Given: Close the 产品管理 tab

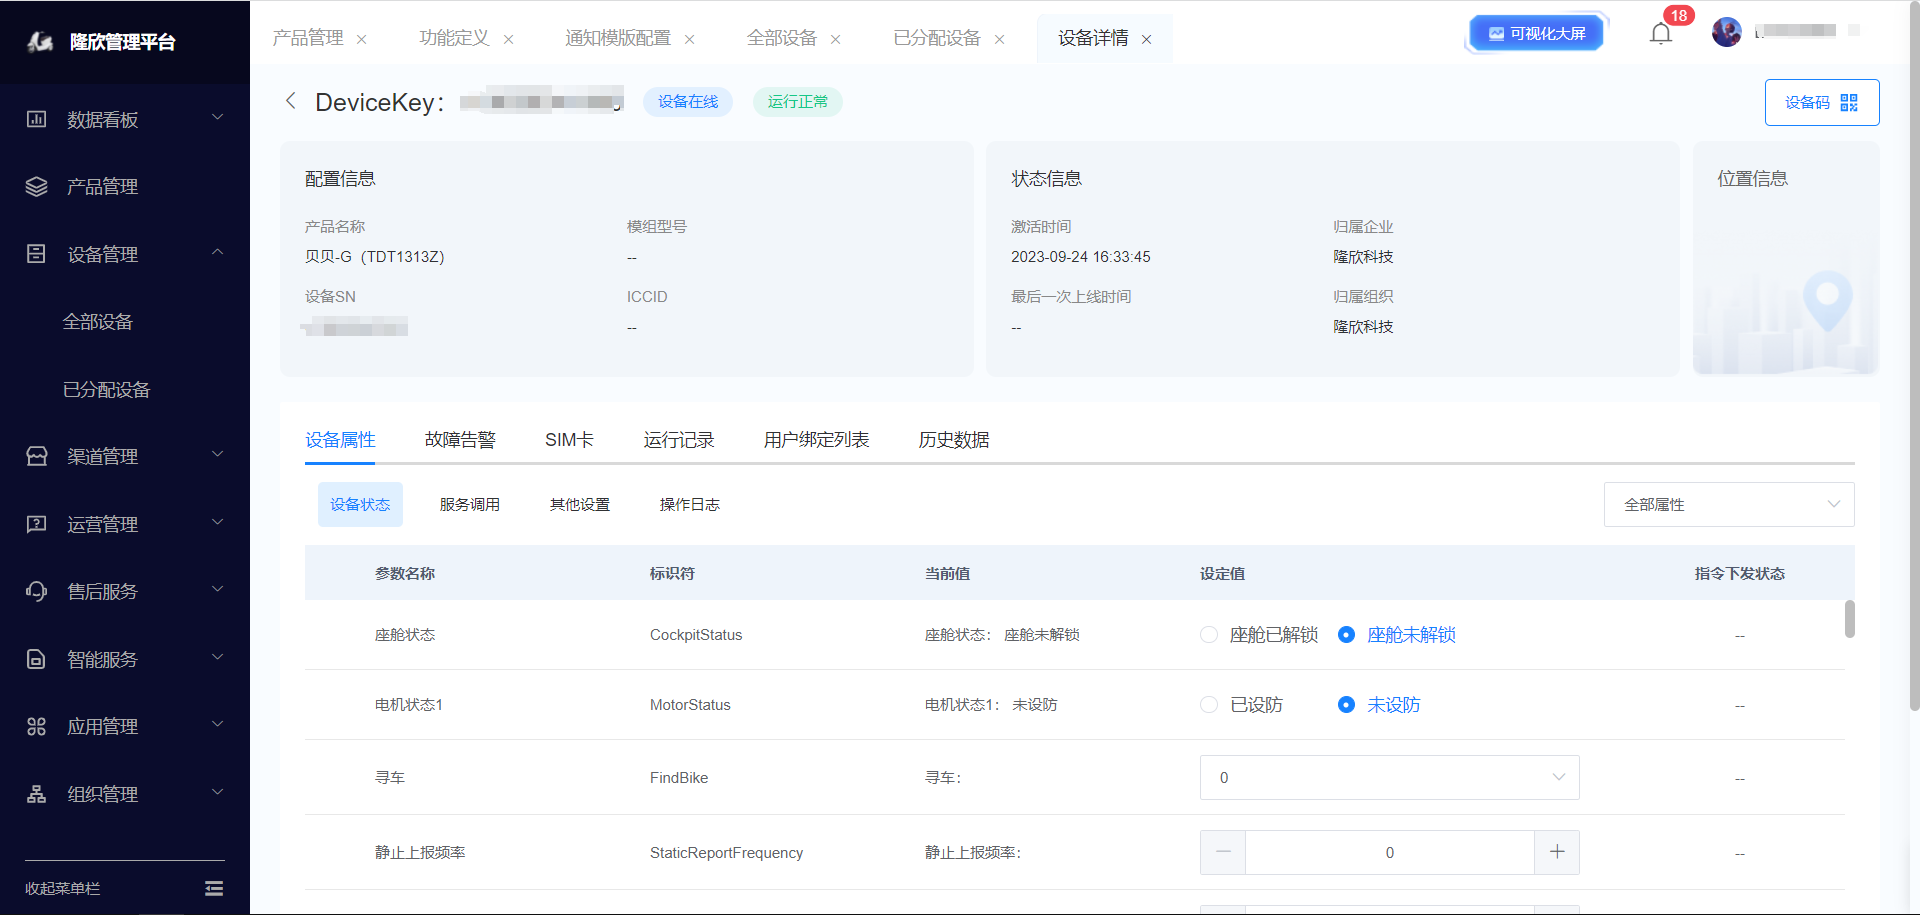Looking at the screenshot, I should click(x=362, y=40).
